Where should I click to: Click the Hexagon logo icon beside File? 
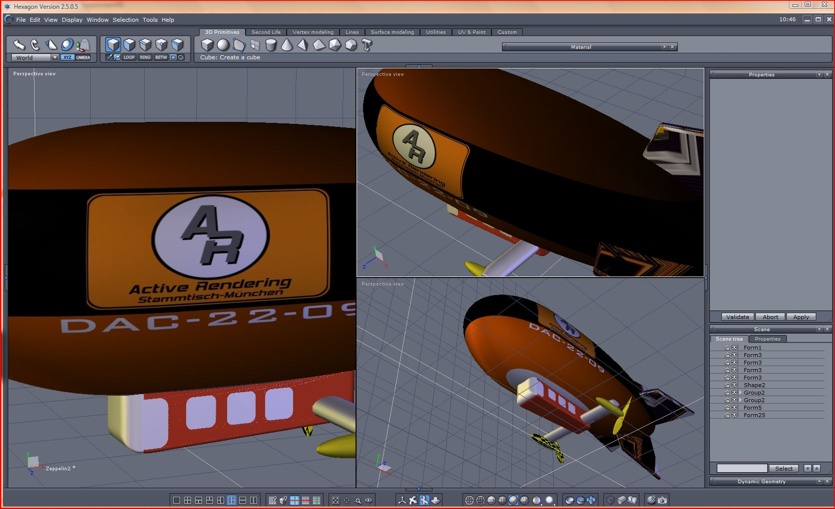pos(8,20)
